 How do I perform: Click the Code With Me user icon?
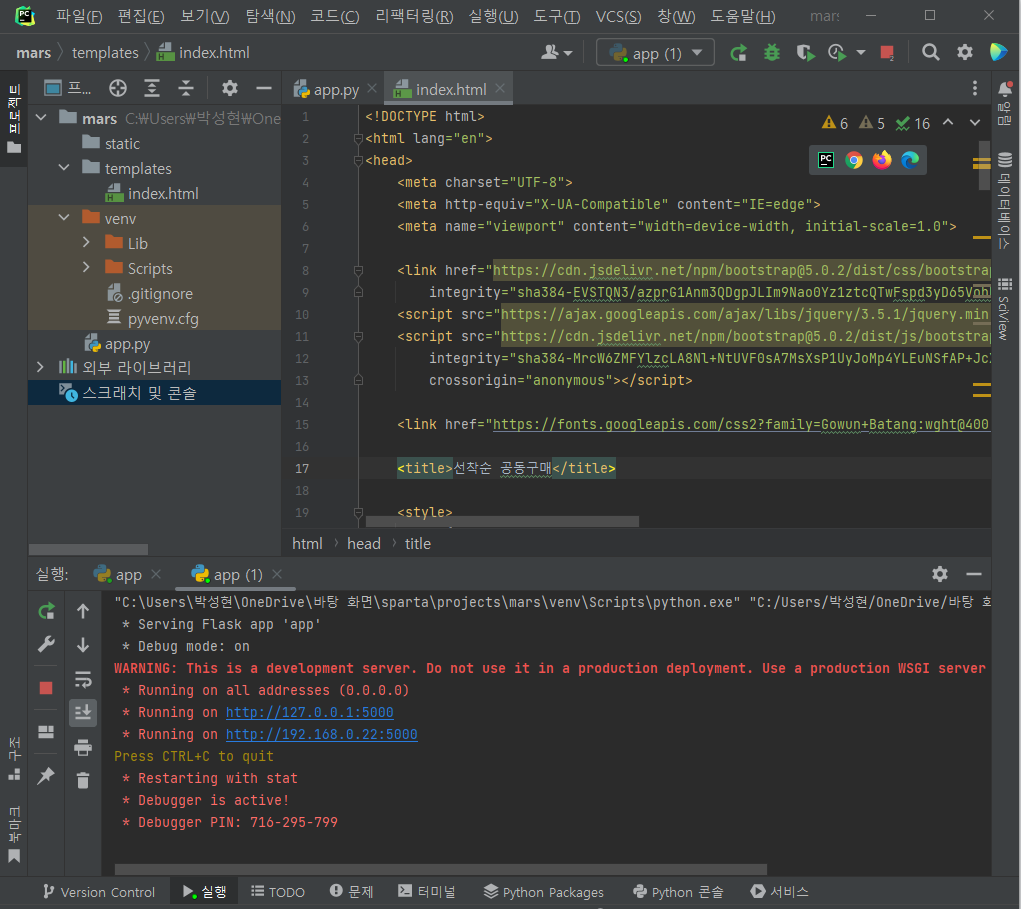555,52
